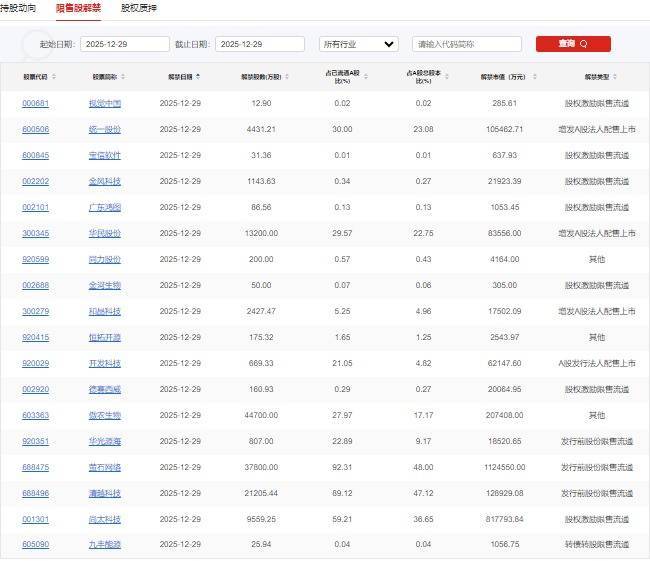Sort by the 解禁股数(万股) column header
The height and width of the screenshot is (561, 650).
coord(257,76)
